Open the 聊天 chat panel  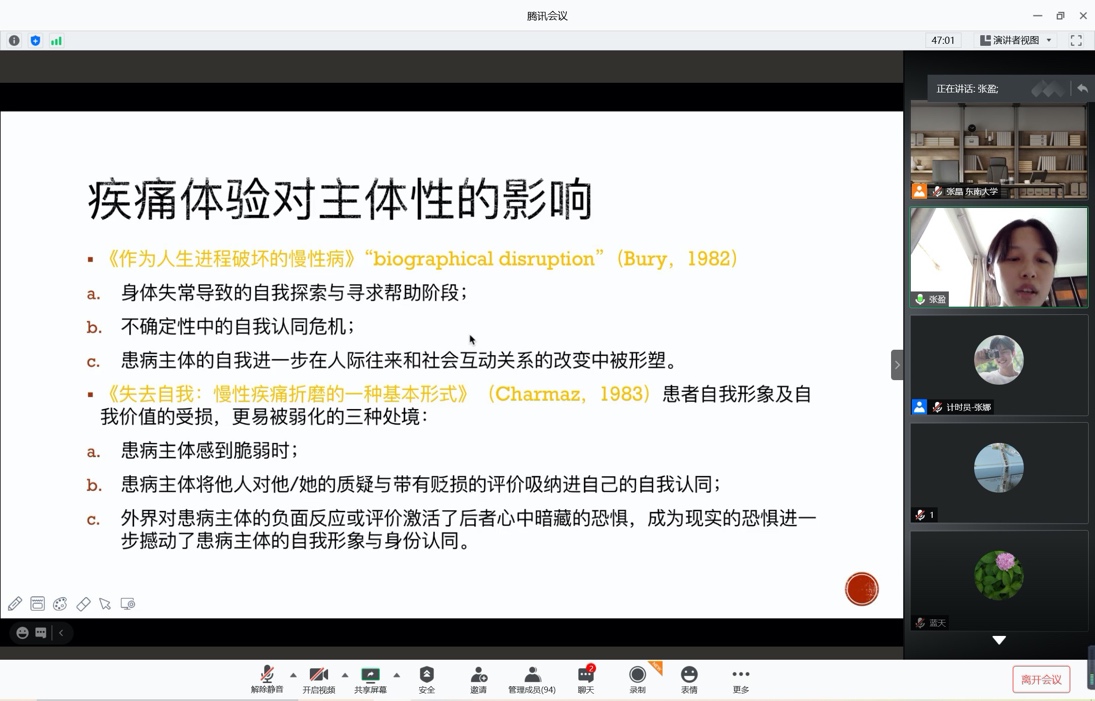pyautogui.click(x=585, y=678)
